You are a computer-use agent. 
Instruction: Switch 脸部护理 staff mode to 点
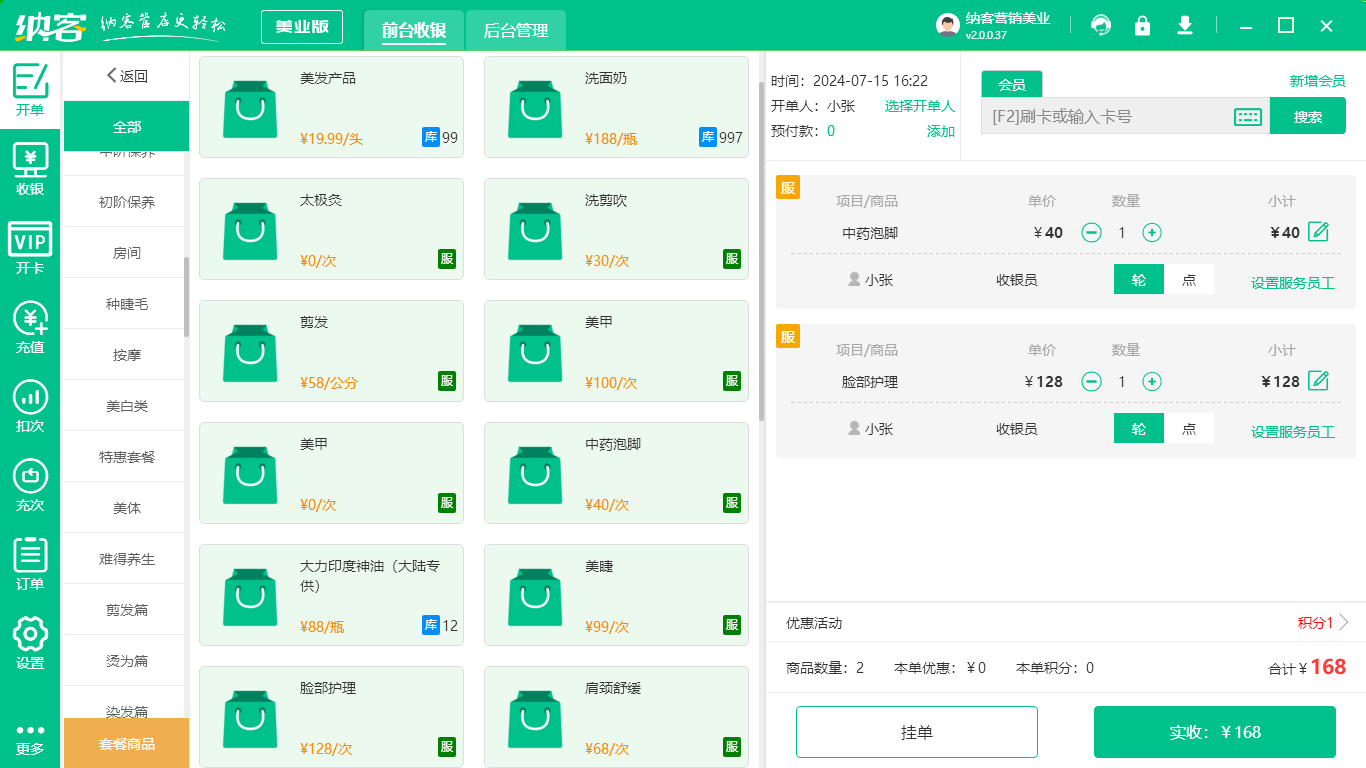(1190, 428)
